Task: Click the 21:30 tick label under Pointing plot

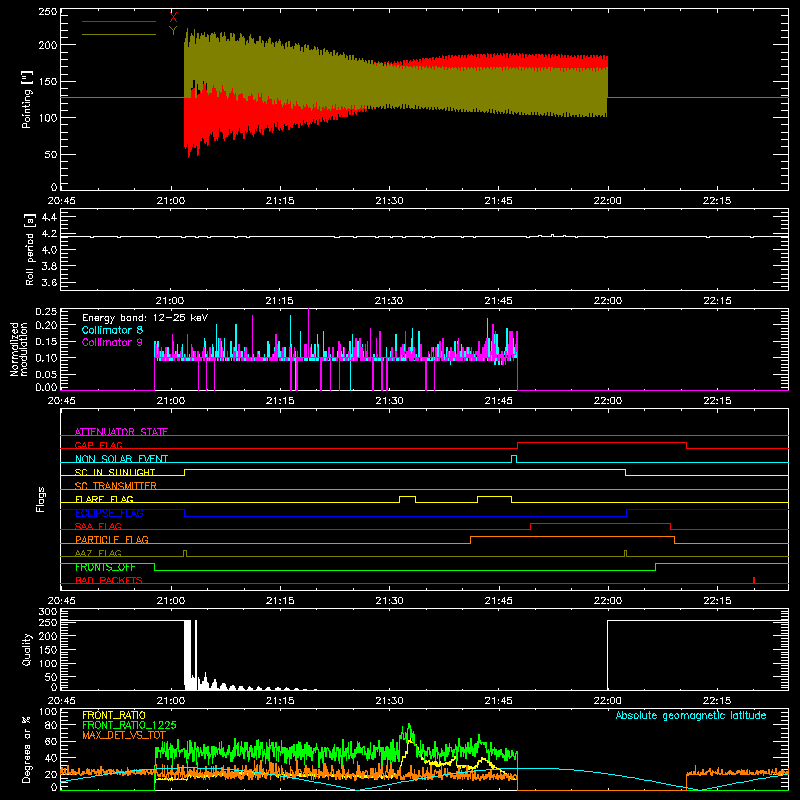Action: pos(389,201)
